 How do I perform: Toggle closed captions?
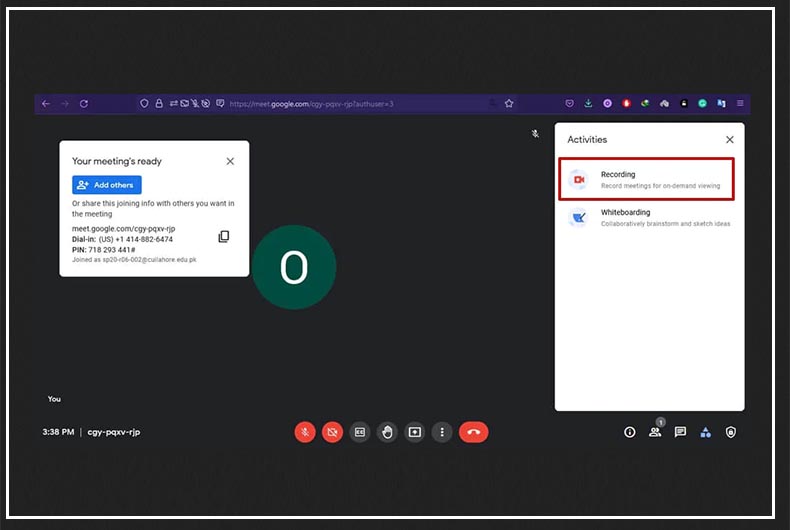pos(360,432)
